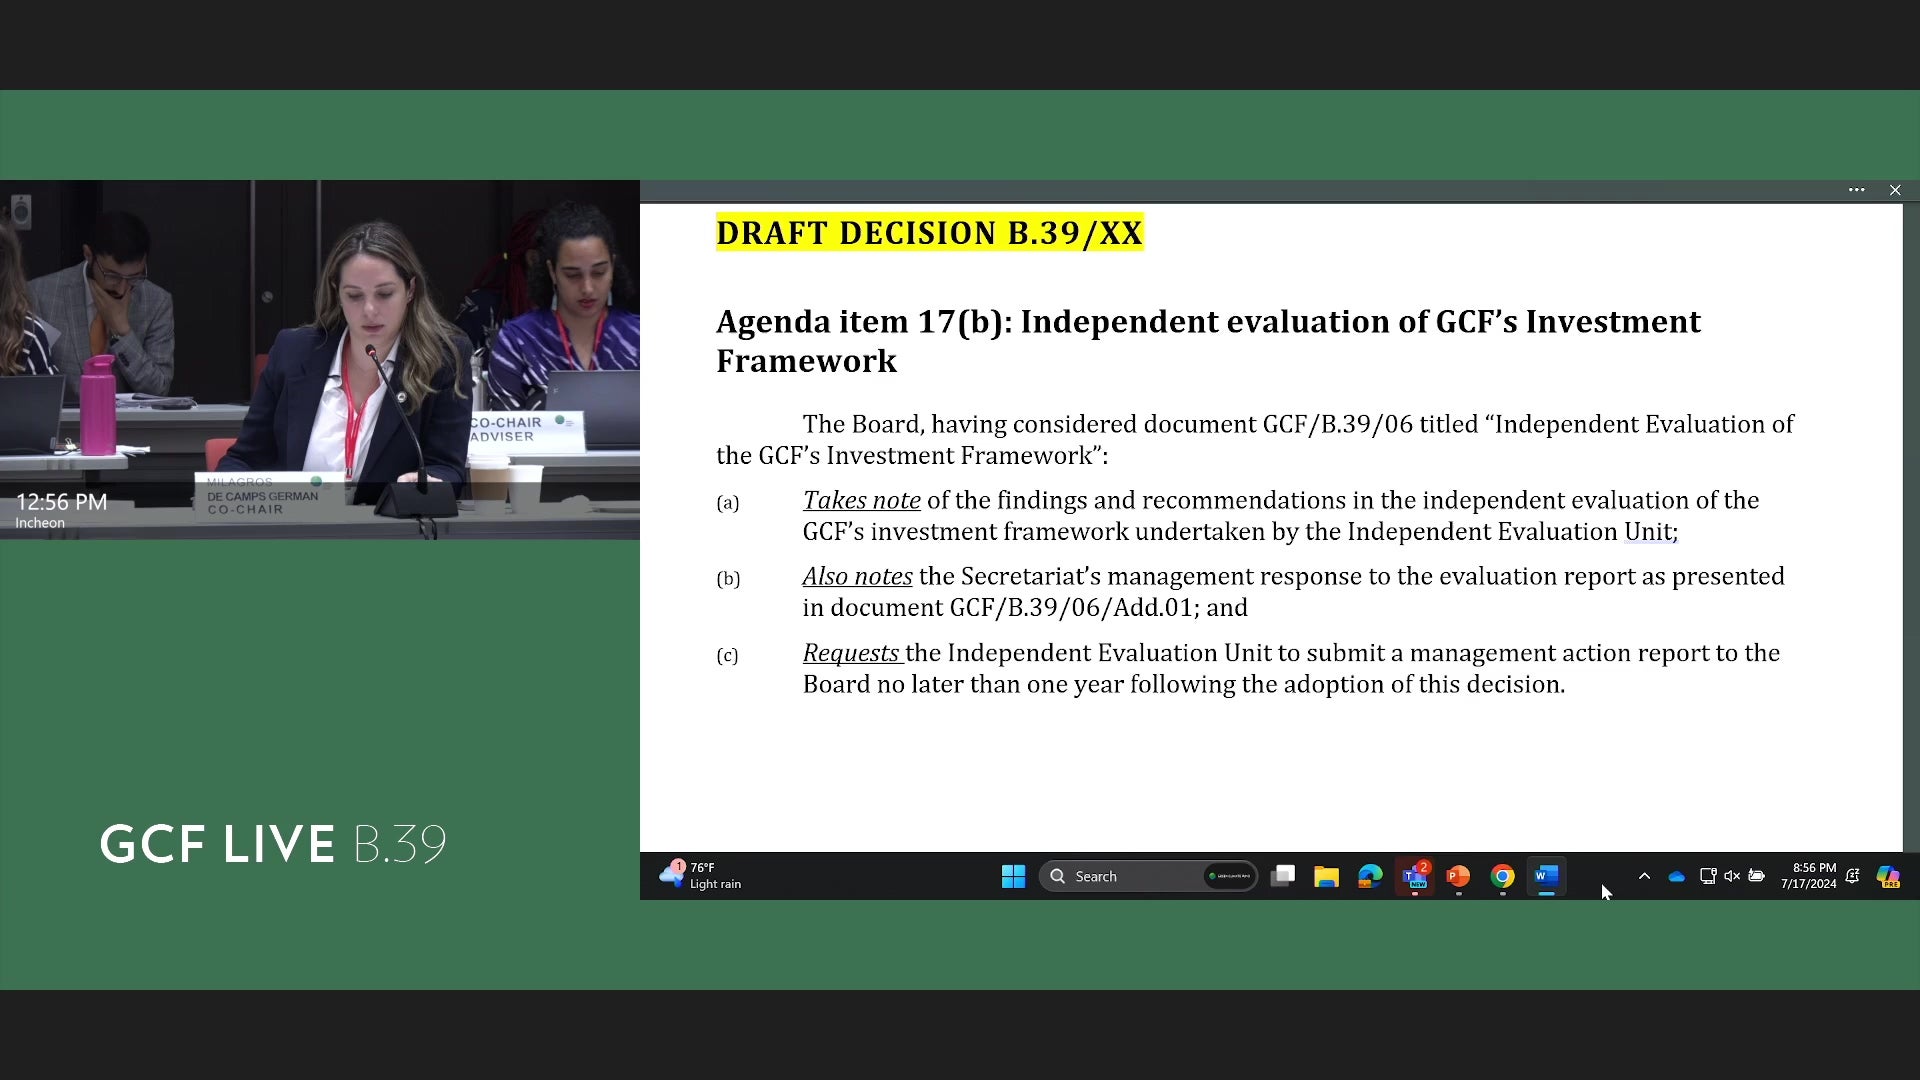Click the 'DRAFT DECISION B.39/XX' heading
The width and height of the screenshot is (1920, 1080).
929,233
